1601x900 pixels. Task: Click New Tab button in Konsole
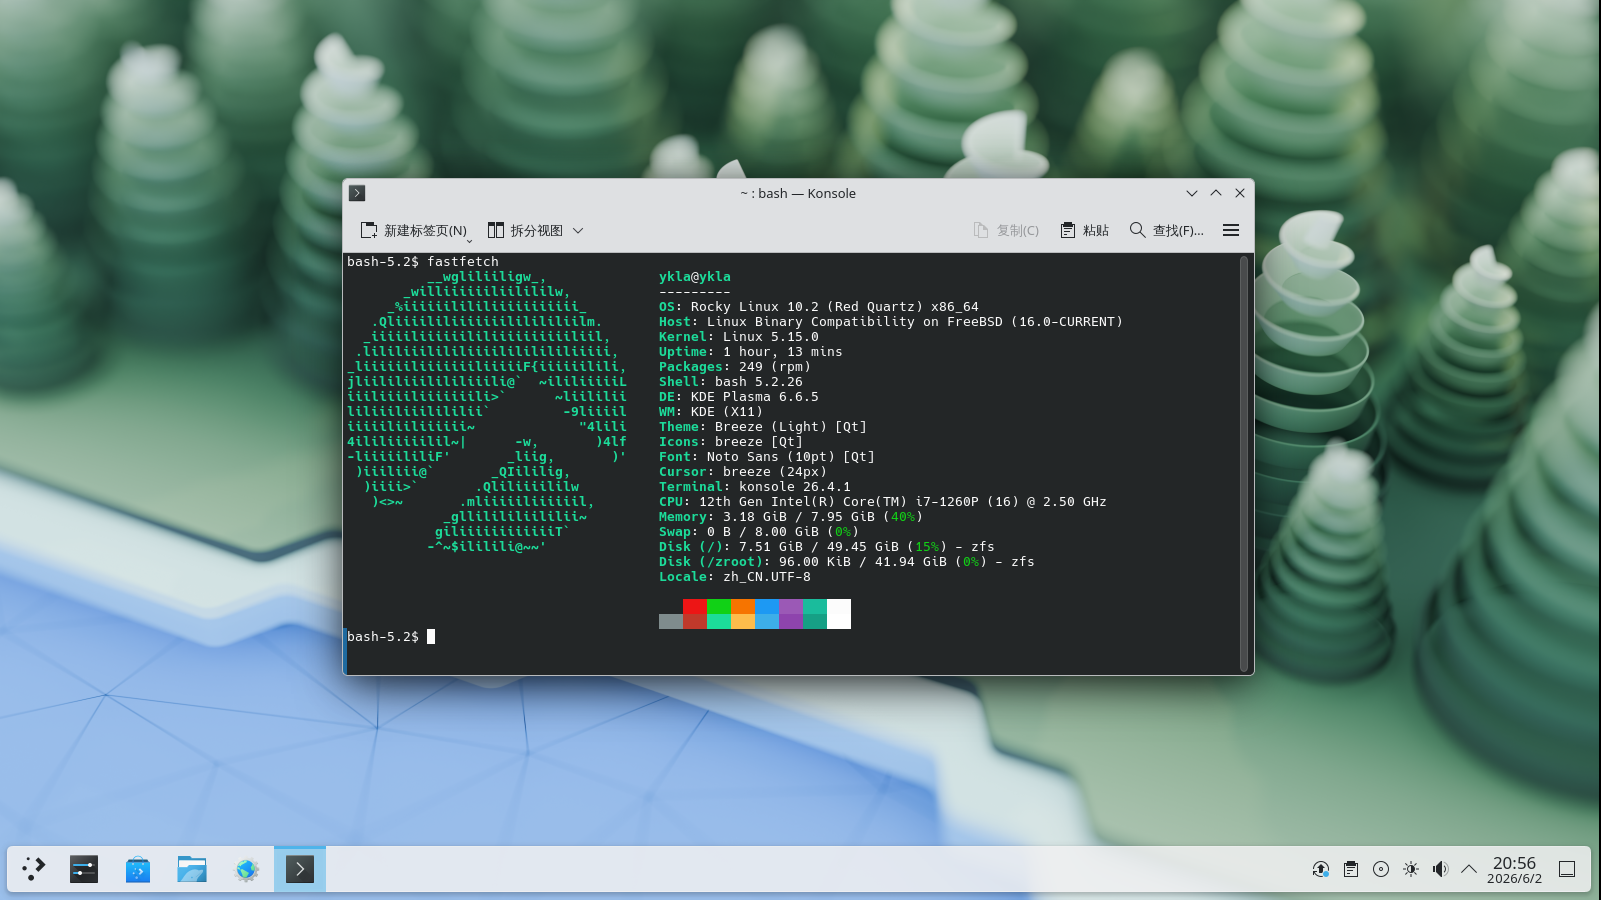click(x=413, y=230)
